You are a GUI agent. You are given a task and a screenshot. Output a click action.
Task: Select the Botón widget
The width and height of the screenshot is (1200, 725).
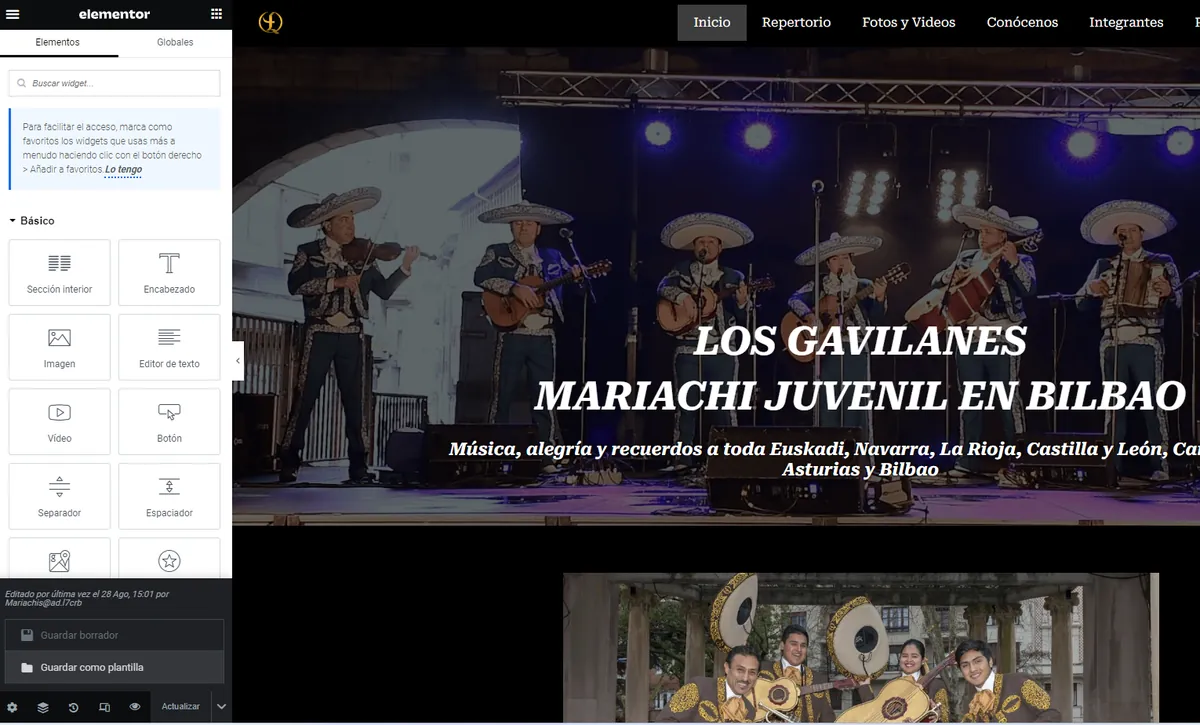point(169,422)
